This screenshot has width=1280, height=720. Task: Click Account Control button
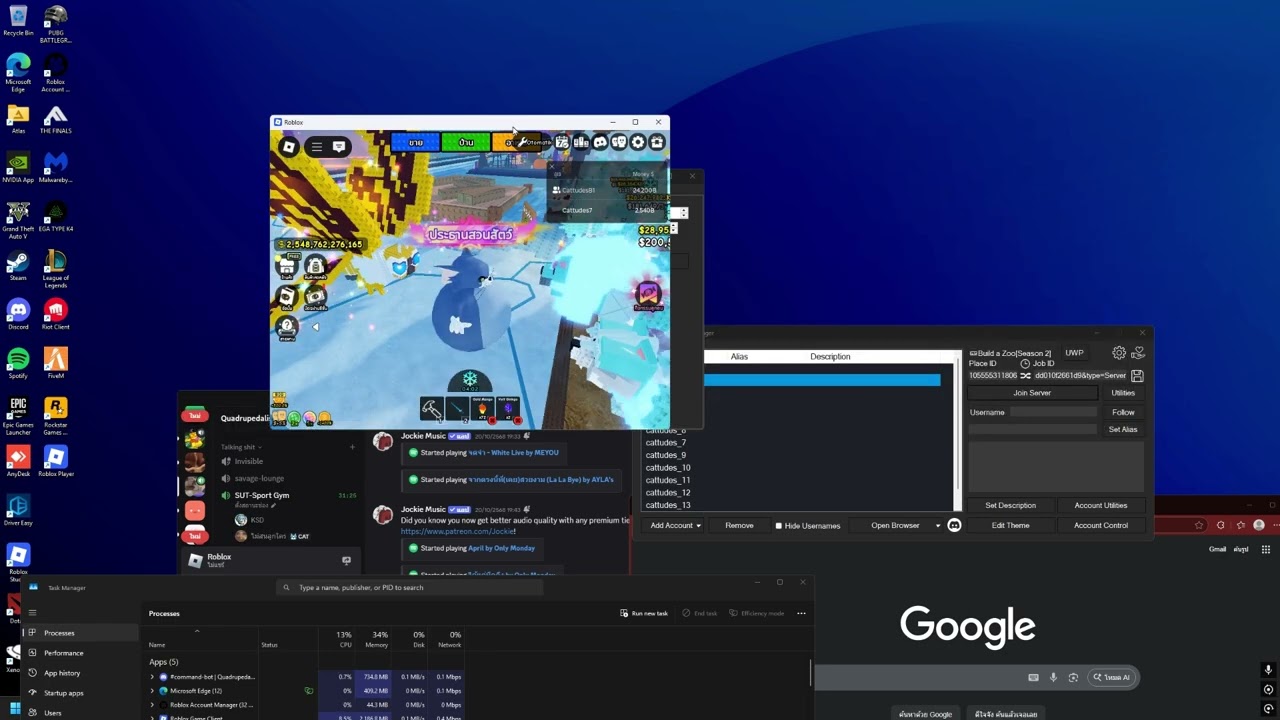[1101, 525]
